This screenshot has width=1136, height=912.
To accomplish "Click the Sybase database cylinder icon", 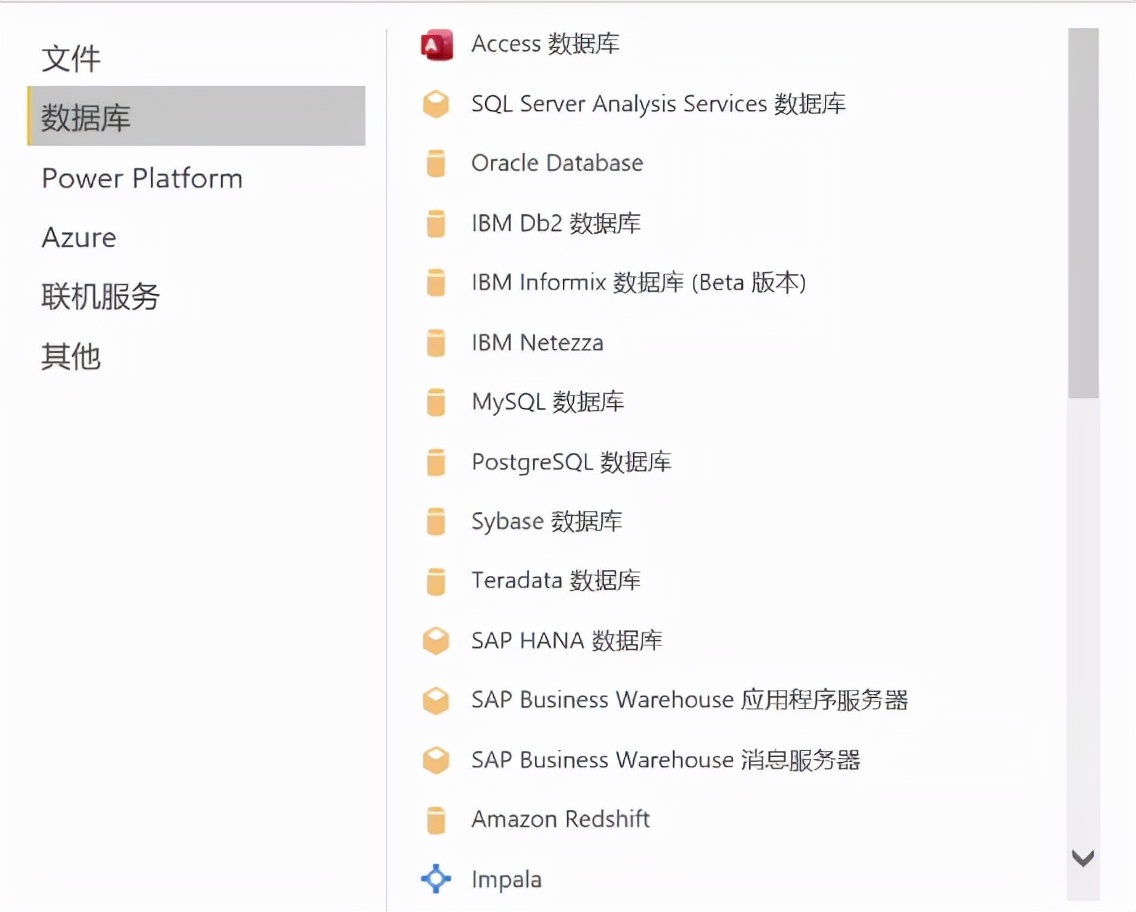I will tap(436, 522).
